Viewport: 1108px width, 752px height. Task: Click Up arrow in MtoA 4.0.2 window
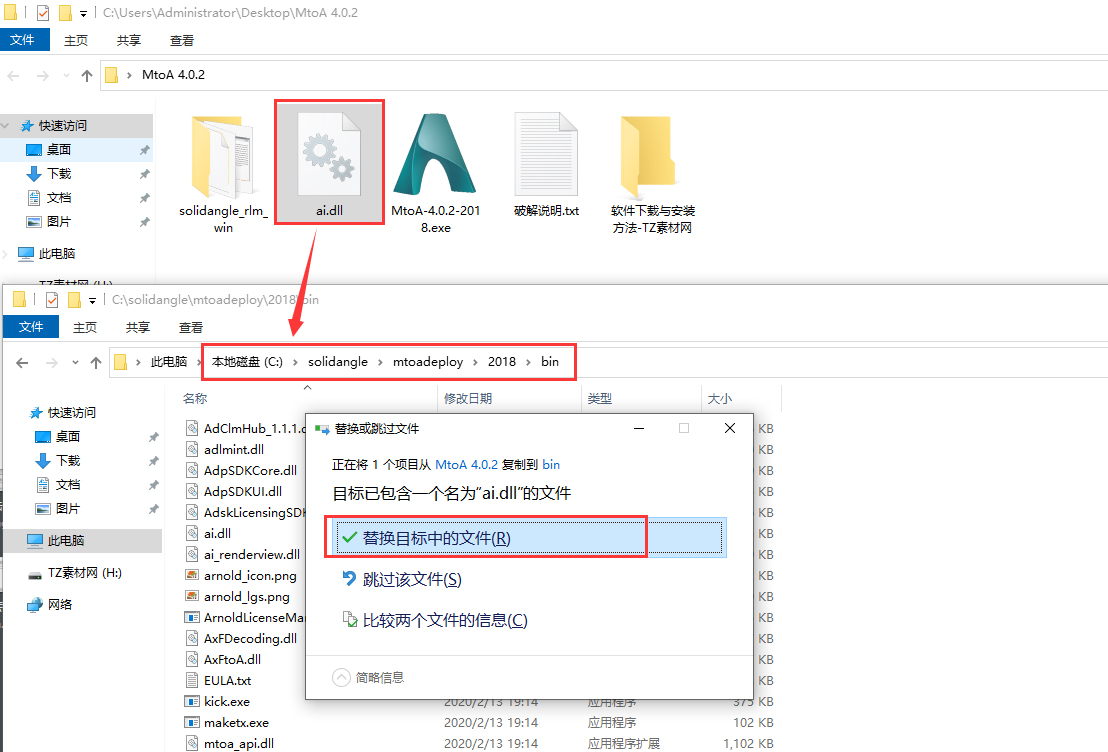(87, 76)
